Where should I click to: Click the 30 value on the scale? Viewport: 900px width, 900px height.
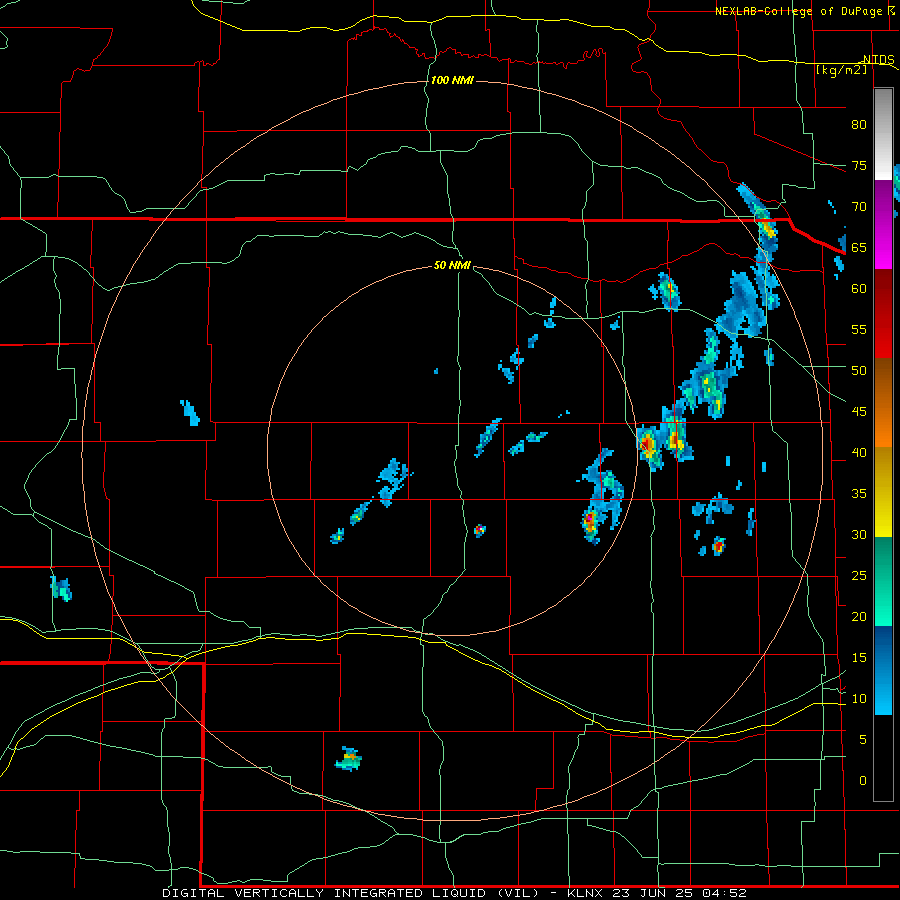[x=859, y=534]
